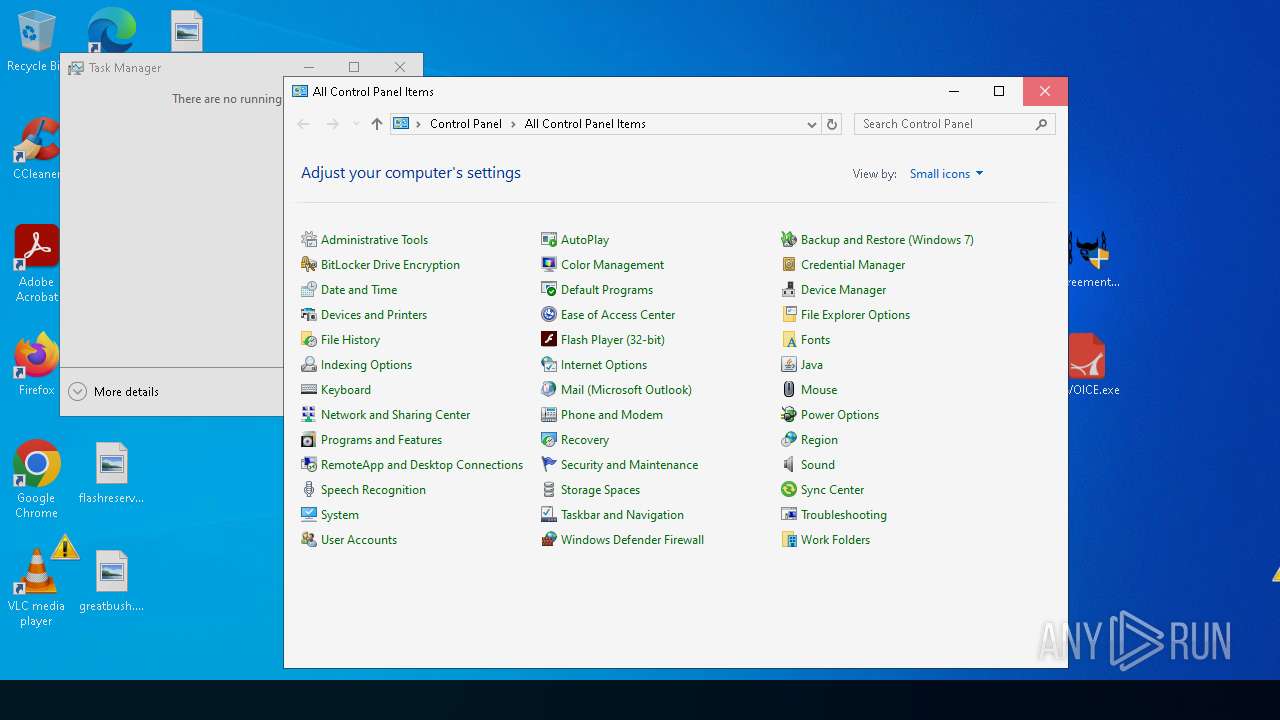Open the Recent locations dropdown arrow
The width and height of the screenshot is (1280, 720).
pyautogui.click(x=356, y=124)
